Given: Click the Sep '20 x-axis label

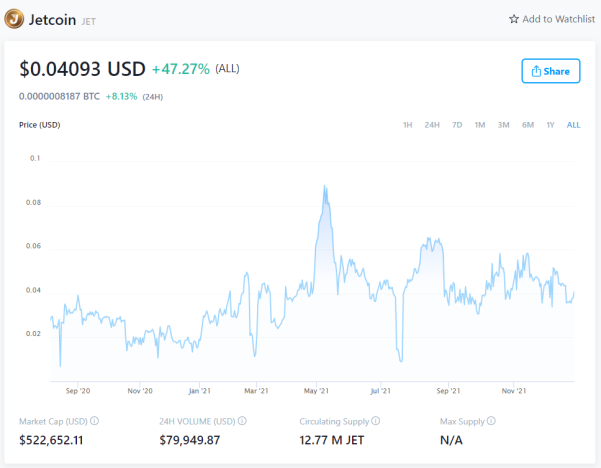Looking at the screenshot, I should click(78, 391).
